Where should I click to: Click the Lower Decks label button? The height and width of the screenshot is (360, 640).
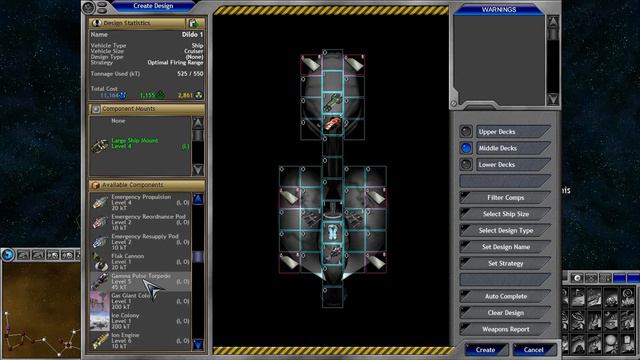513,164
